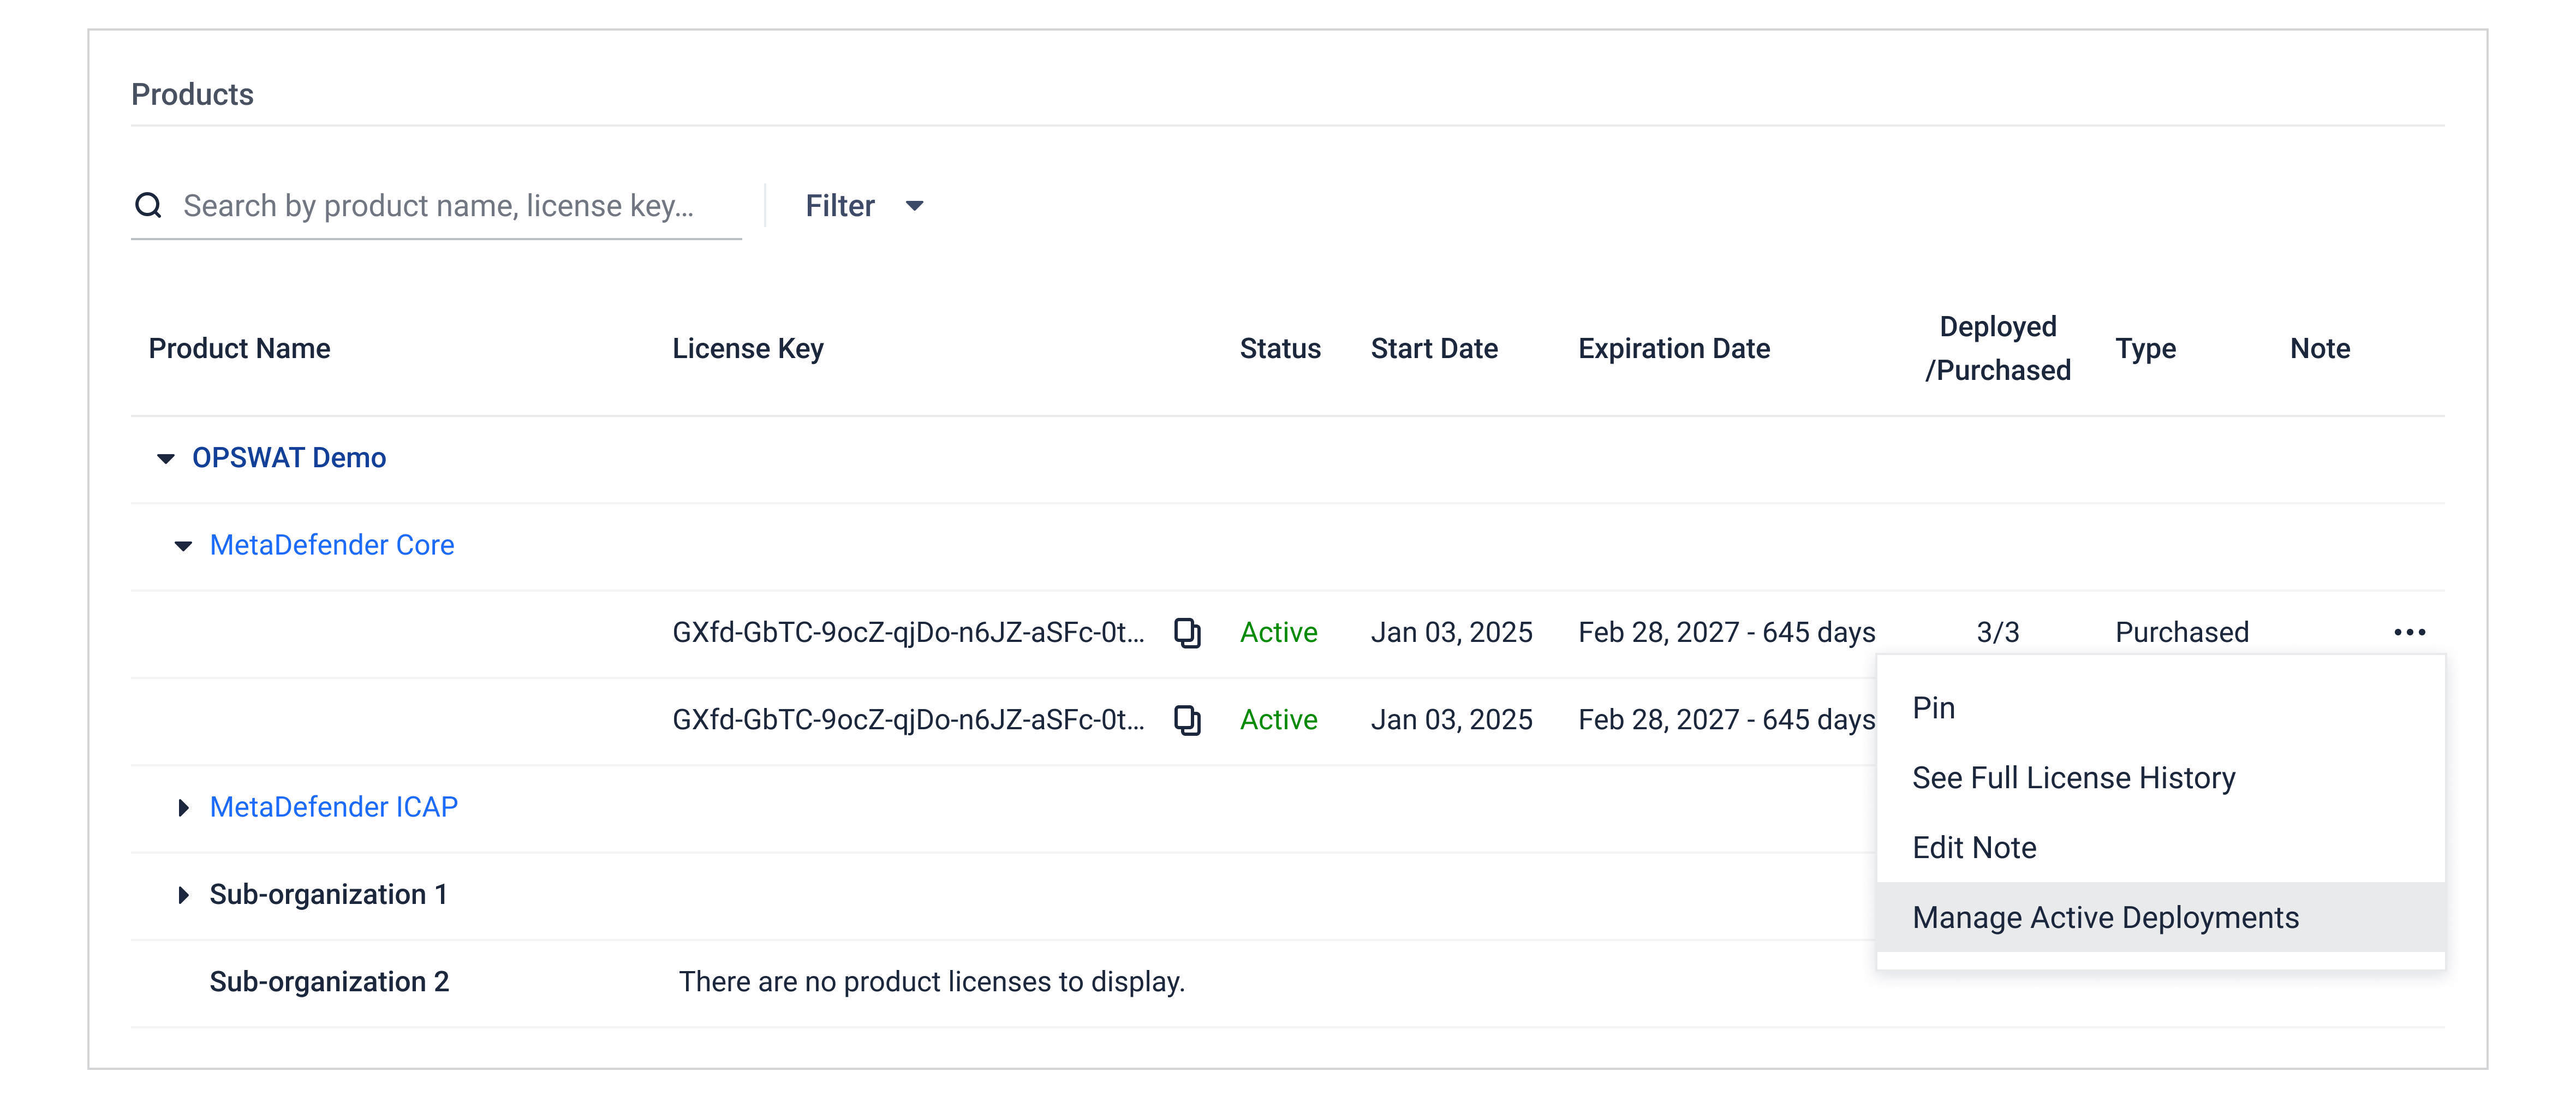The image size is (2576, 1107).
Task: Click the Deployed /Purchased column header
Action: click(1997, 348)
